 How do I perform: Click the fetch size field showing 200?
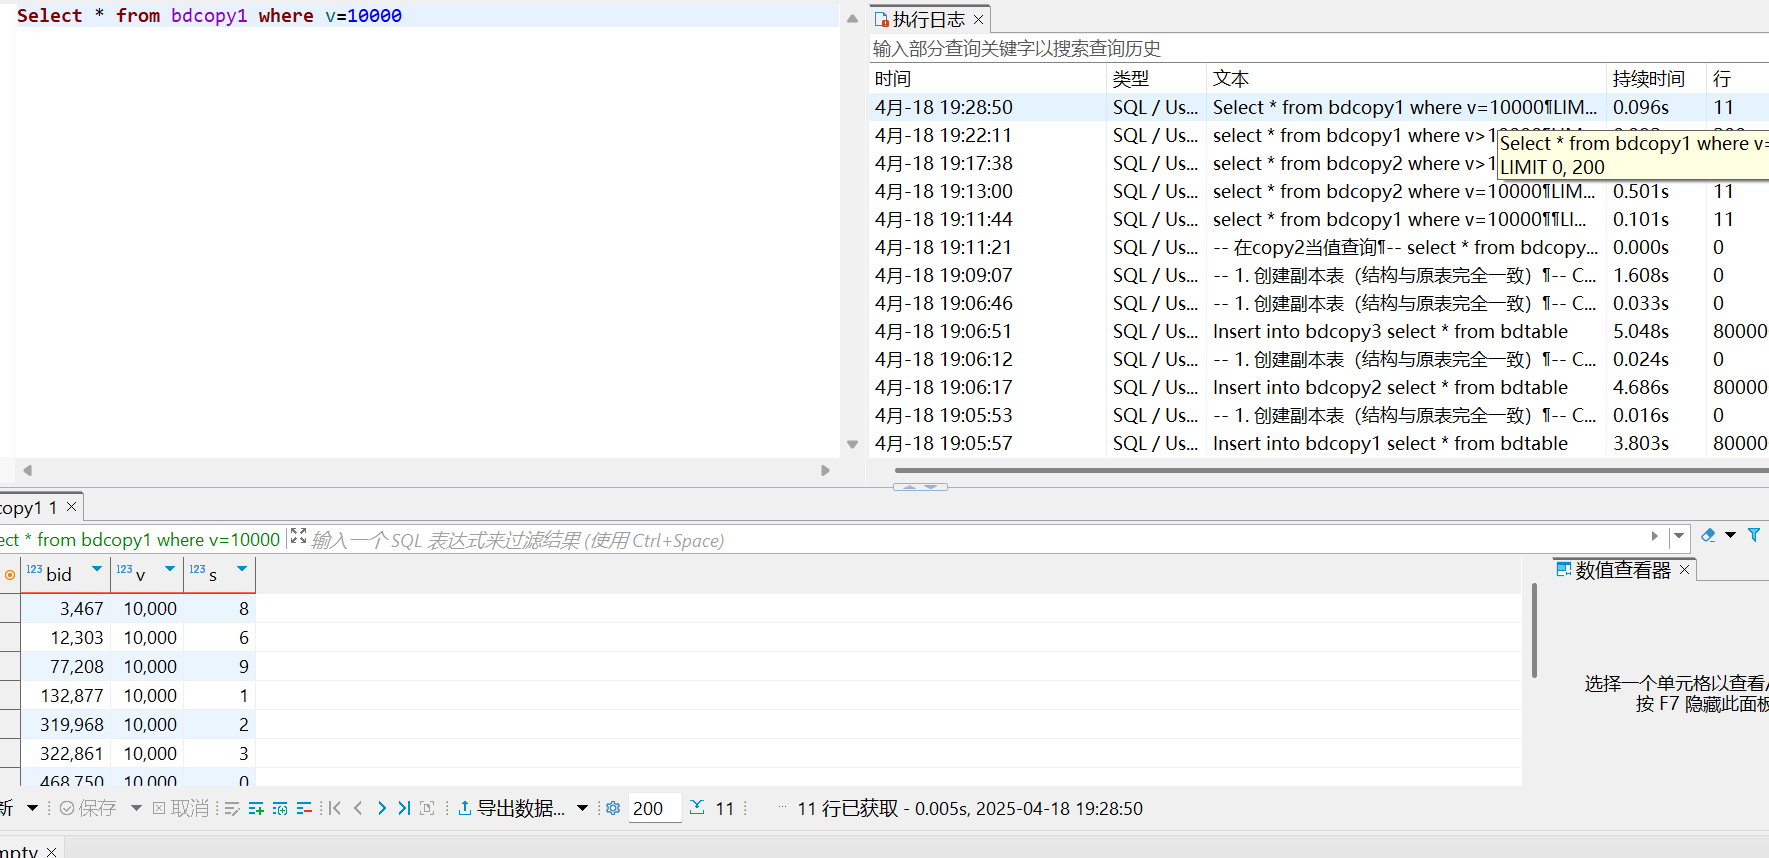(x=654, y=808)
